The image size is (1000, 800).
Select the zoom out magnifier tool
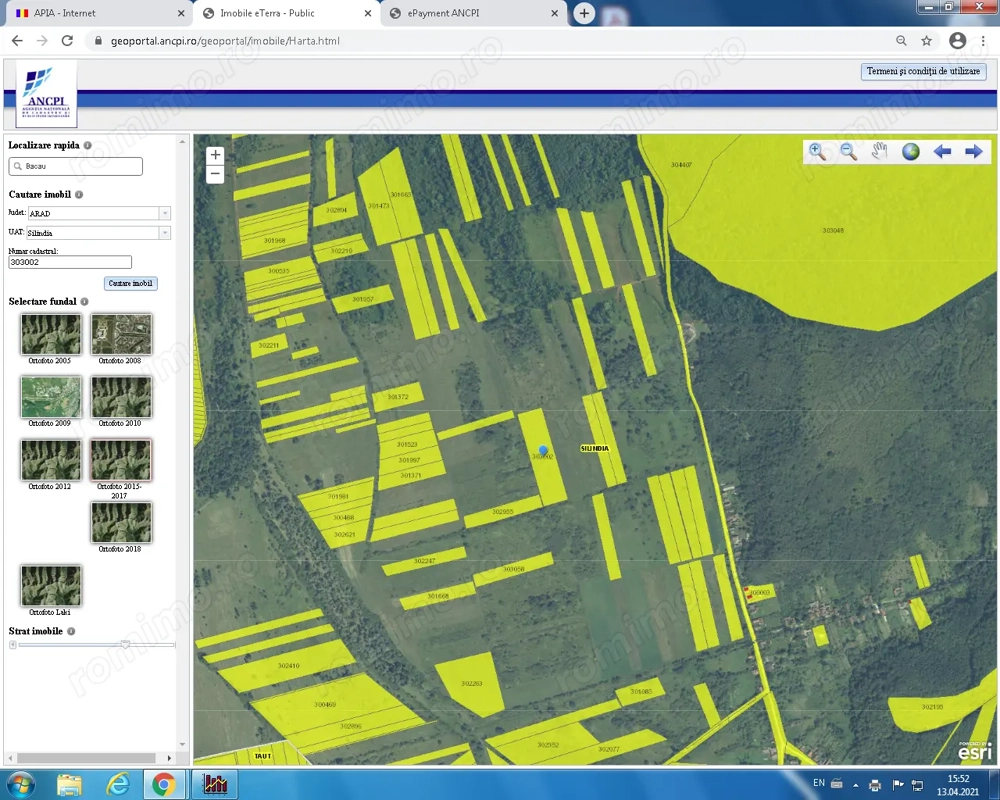848,151
